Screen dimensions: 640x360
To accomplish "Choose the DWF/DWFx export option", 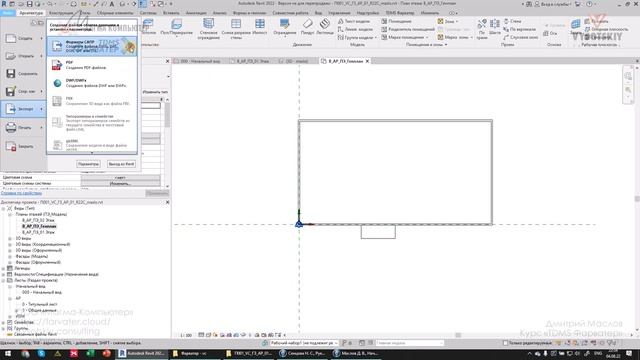I will [x=92, y=83].
